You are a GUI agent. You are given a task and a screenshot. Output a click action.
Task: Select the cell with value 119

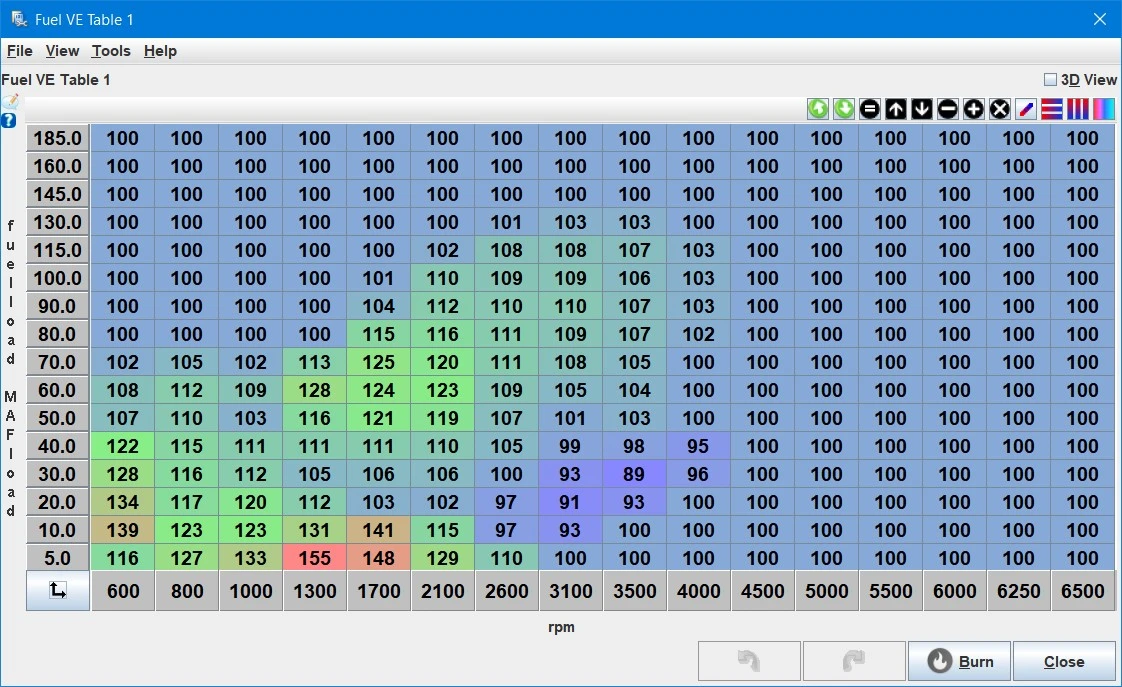coord(442,418)
